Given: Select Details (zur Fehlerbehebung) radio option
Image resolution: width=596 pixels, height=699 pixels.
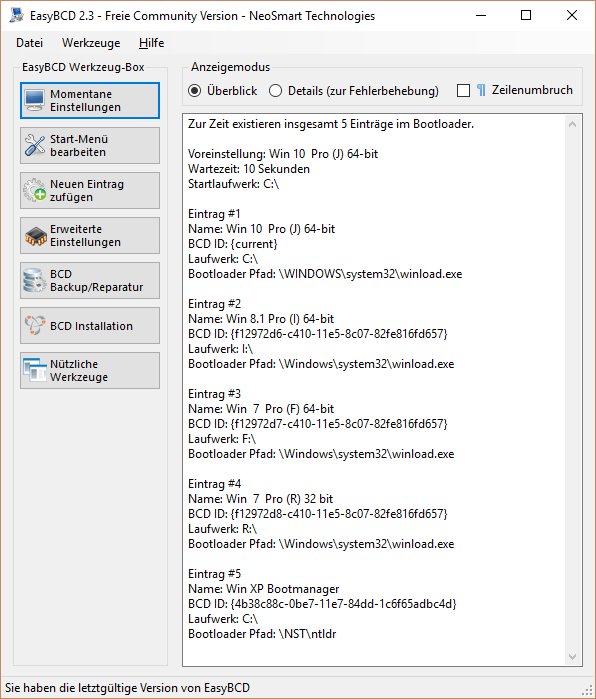Looking at the screenshot, I should point(275,91).
